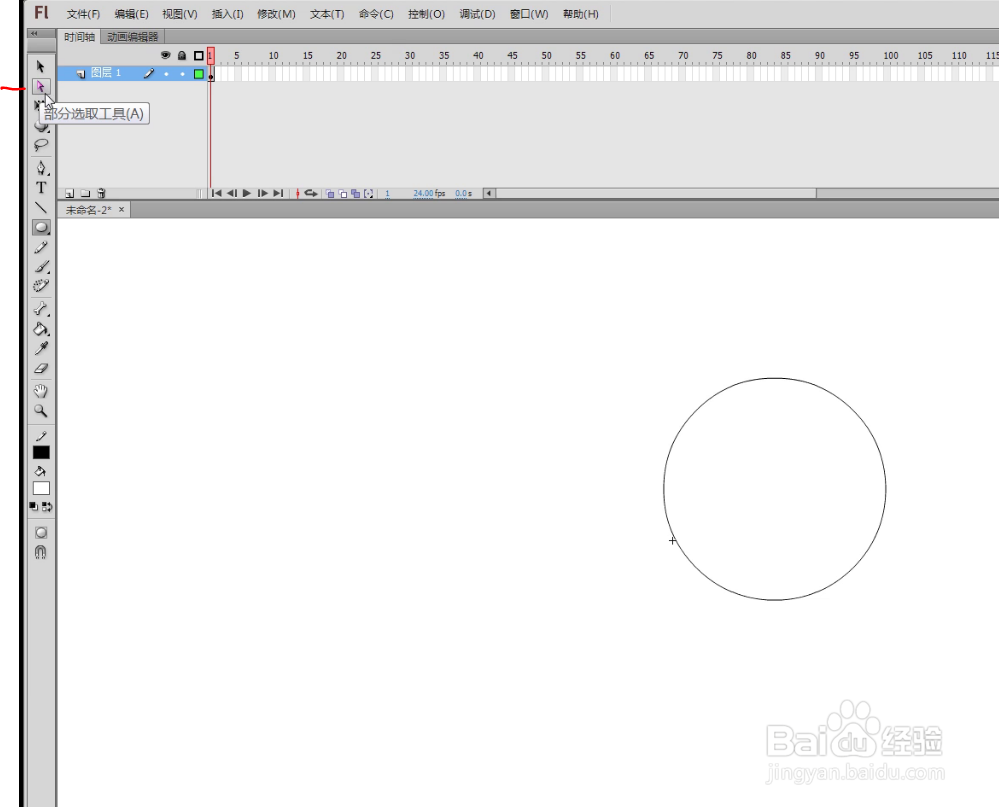This screenshot has width=999, height=807.
Task: Toggle onion skin mode in timeline
Action: 331,193
